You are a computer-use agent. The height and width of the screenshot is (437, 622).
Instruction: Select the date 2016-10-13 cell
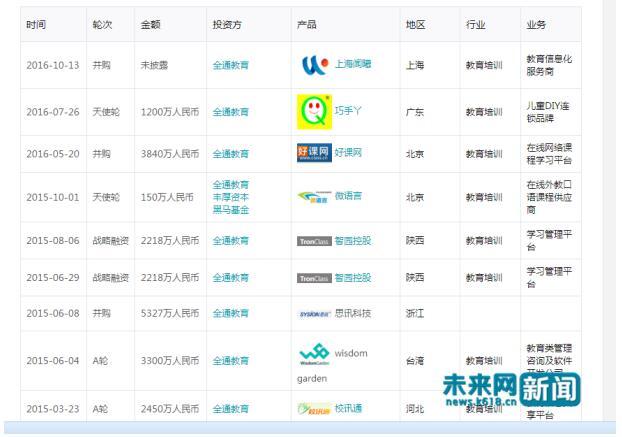click(53, 65)
